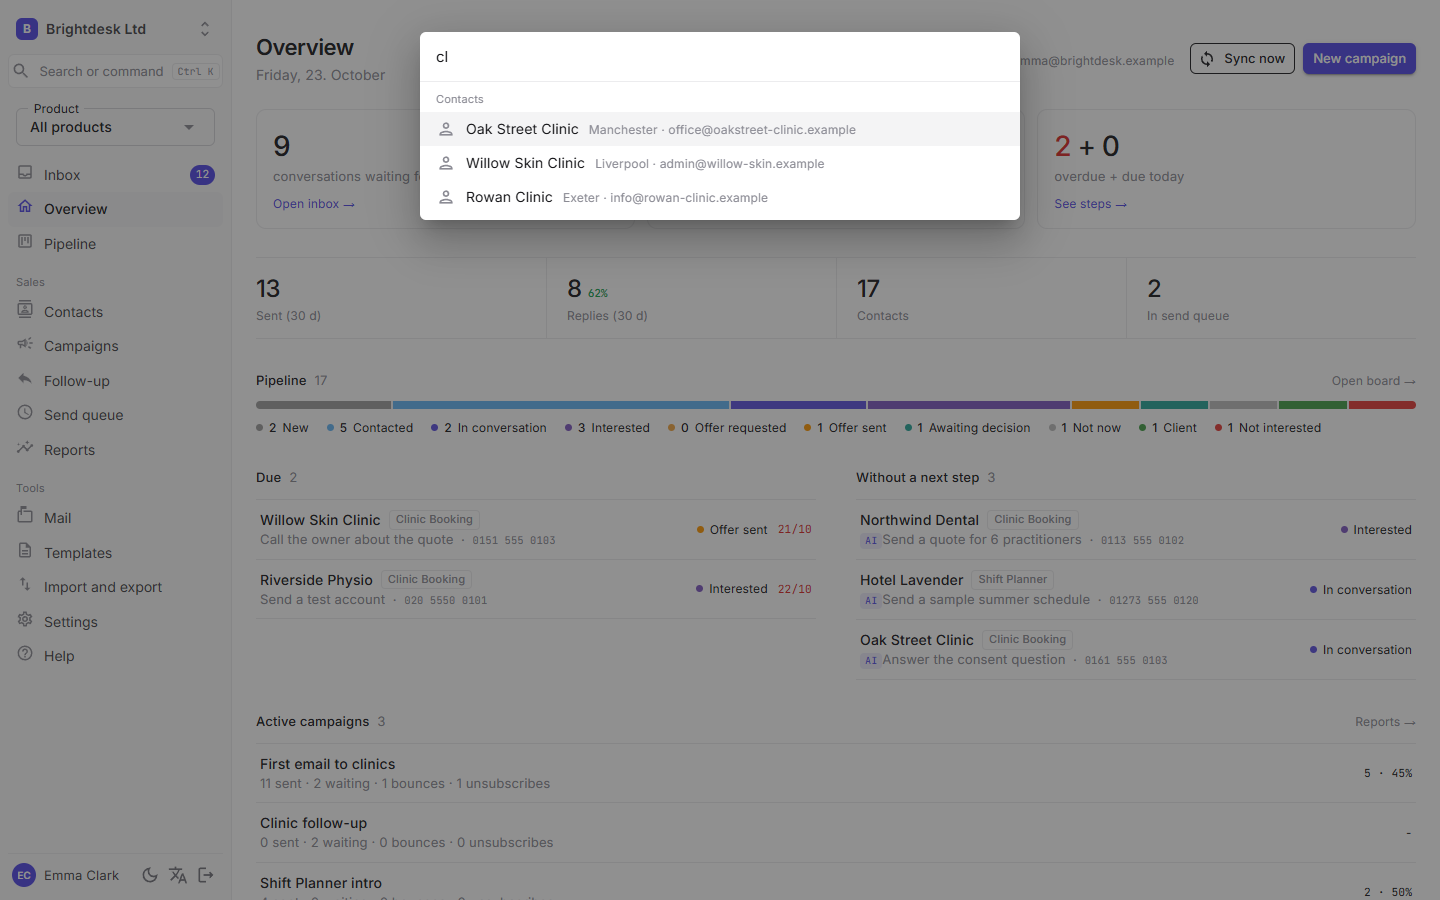Open the Hotel Lavender row
This screenshot has width=1440, height=900.
[1136, 590]
